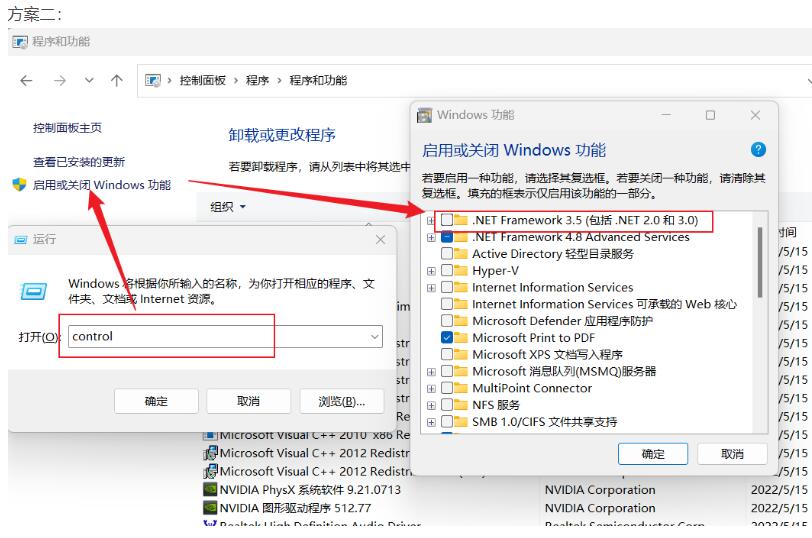
Task: Expand .NET Framework 4.8 Advanced Services node
Action: 431,238
